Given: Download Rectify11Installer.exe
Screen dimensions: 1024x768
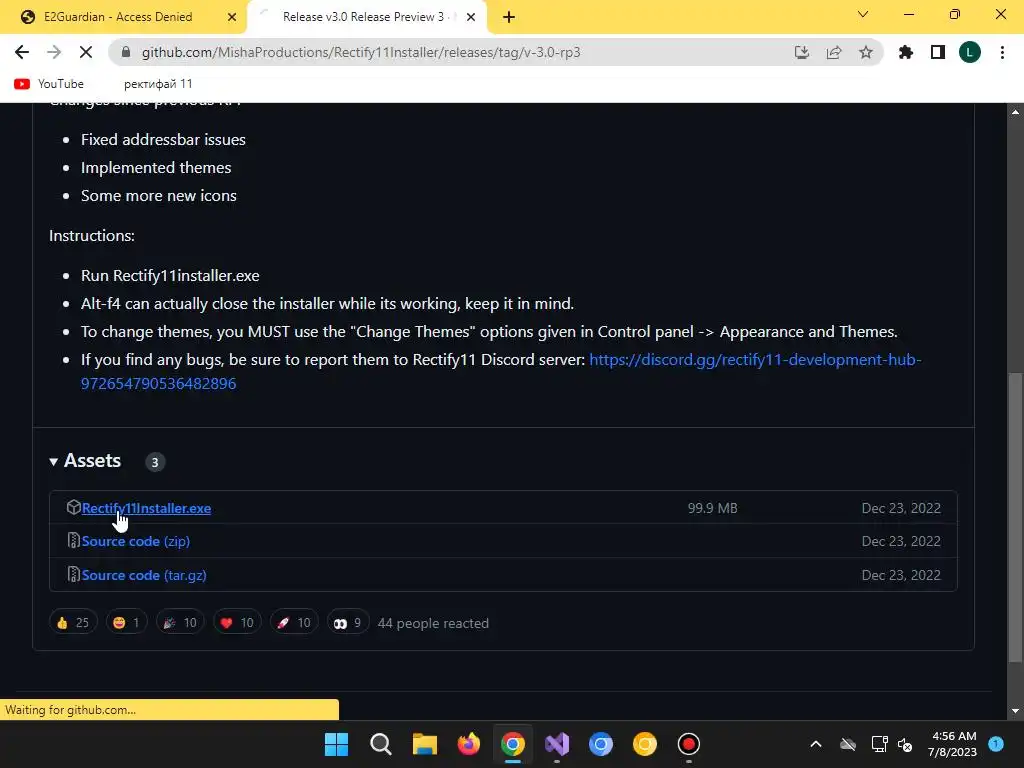Looking at the screenshot, I should point(146,508).
